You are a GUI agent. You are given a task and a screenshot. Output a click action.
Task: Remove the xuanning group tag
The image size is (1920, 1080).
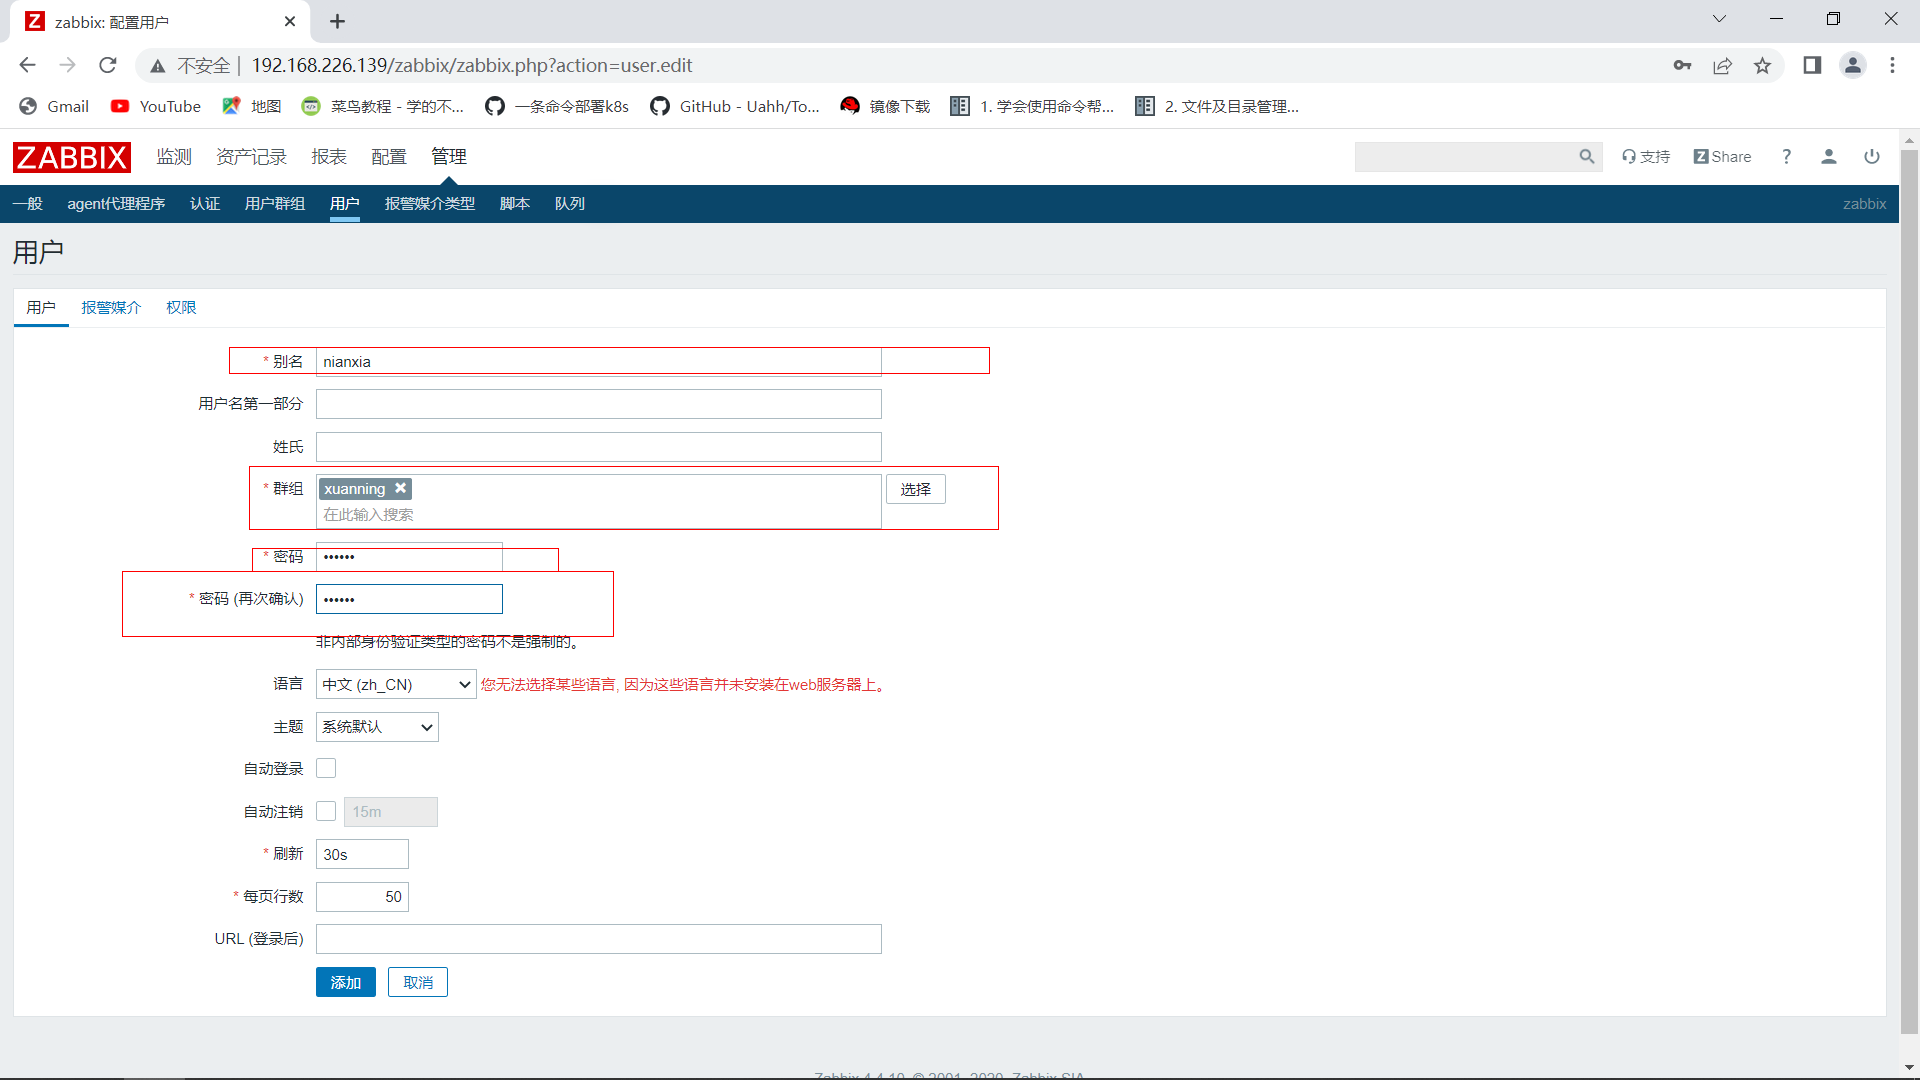400,488
